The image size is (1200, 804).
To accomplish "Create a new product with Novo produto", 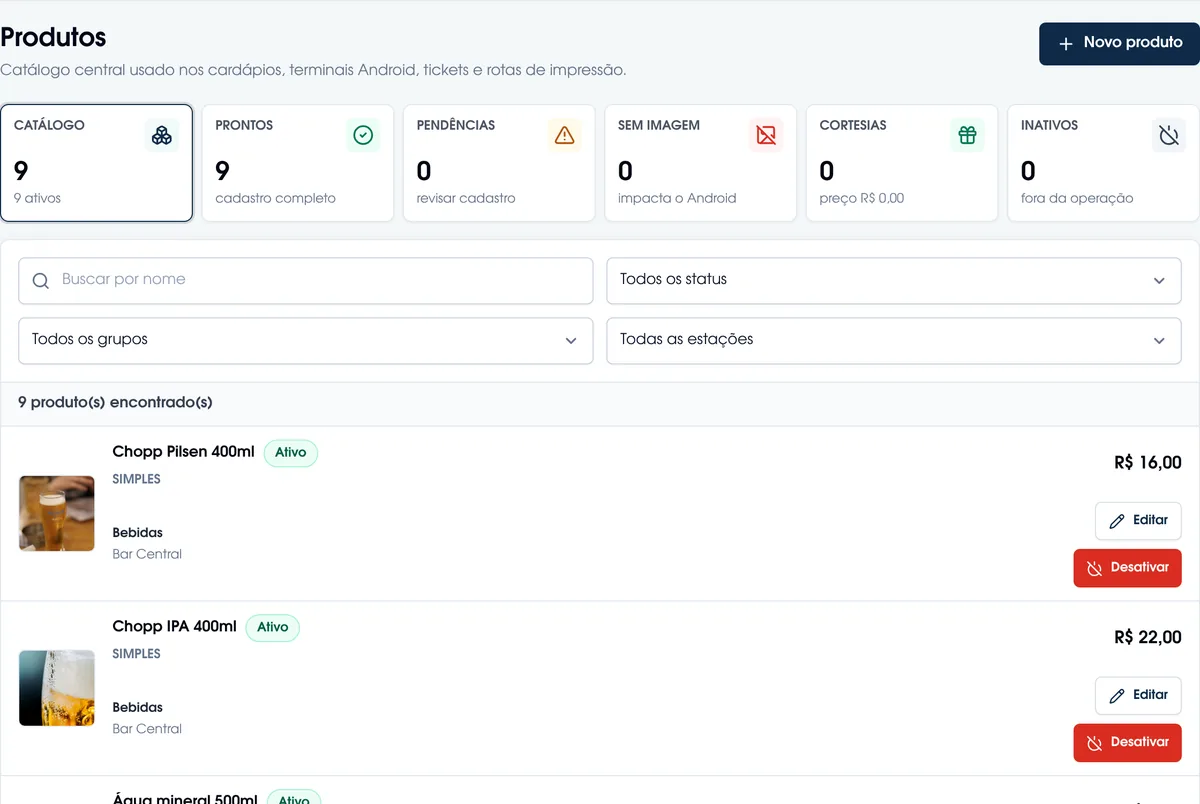I will click(1119, 44).
